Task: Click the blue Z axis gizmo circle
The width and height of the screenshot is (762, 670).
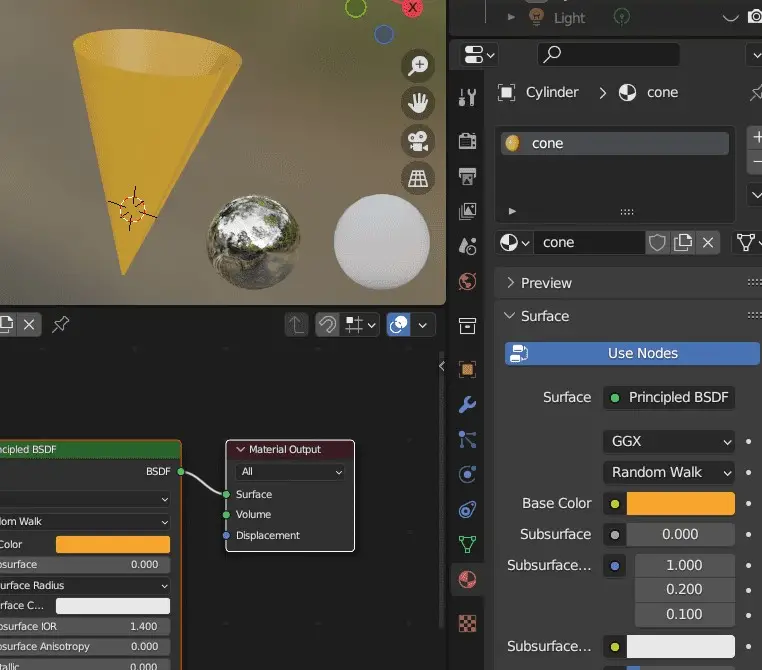Action: click(x=384, y=34)
